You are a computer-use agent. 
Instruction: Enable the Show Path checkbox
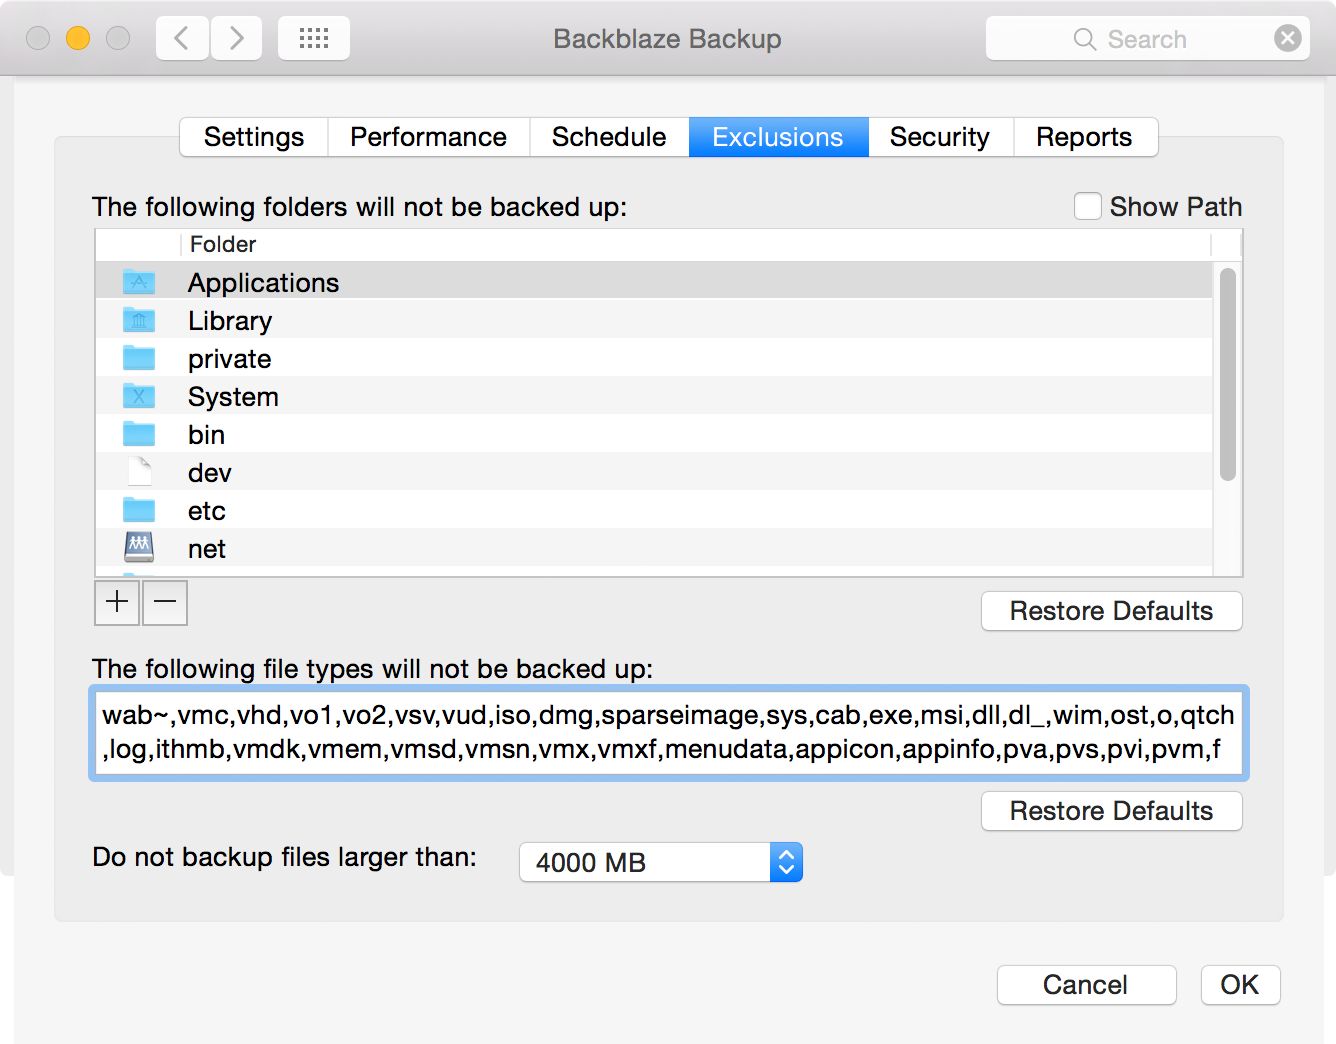pos(1087,207)
